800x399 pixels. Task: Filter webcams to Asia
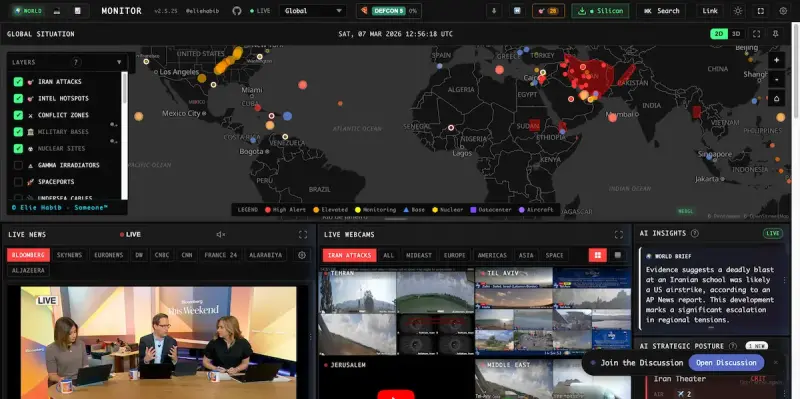click(x=526, y=255)
